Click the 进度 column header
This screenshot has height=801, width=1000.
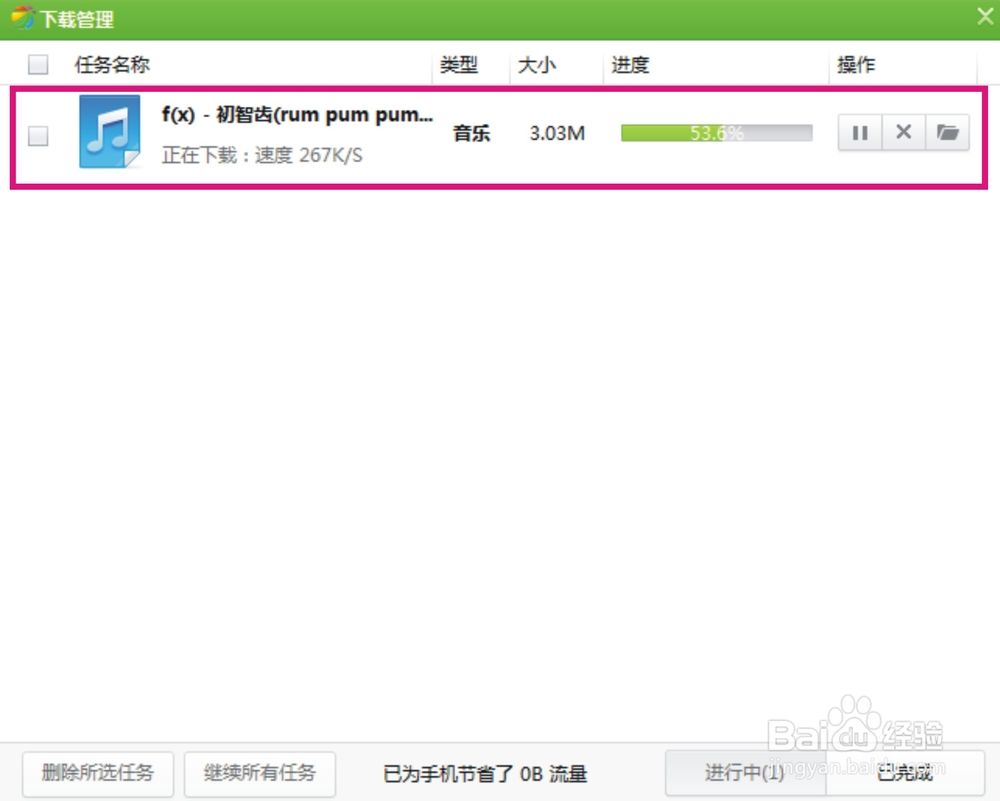click(x=630, y=64)
